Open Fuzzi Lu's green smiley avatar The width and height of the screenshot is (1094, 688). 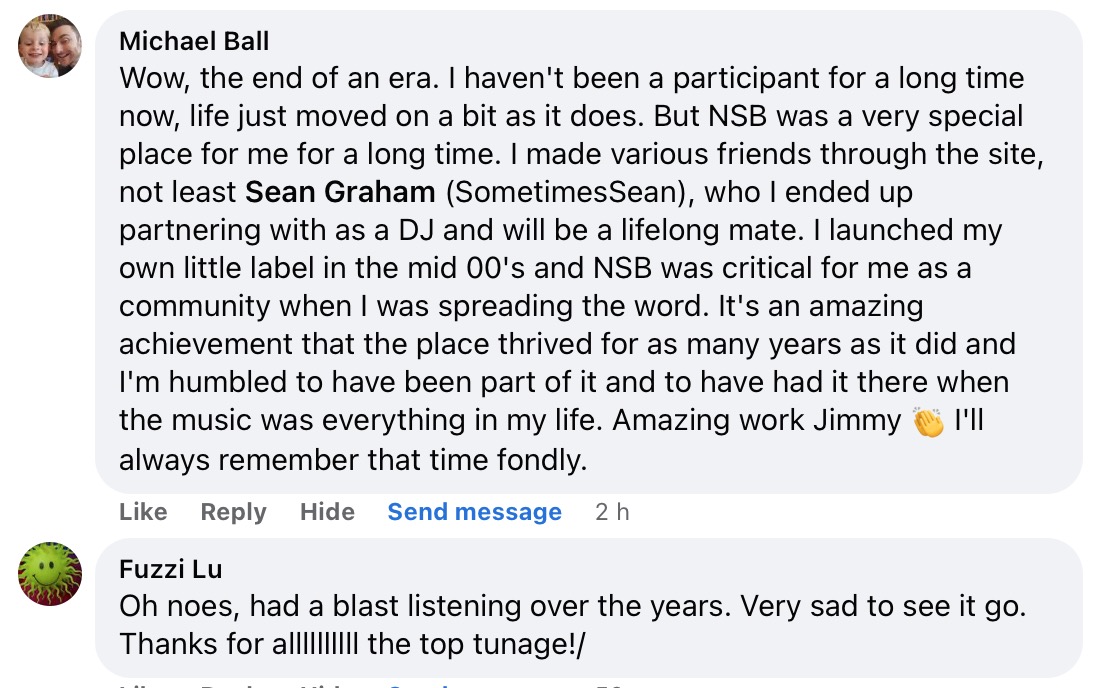50,575
